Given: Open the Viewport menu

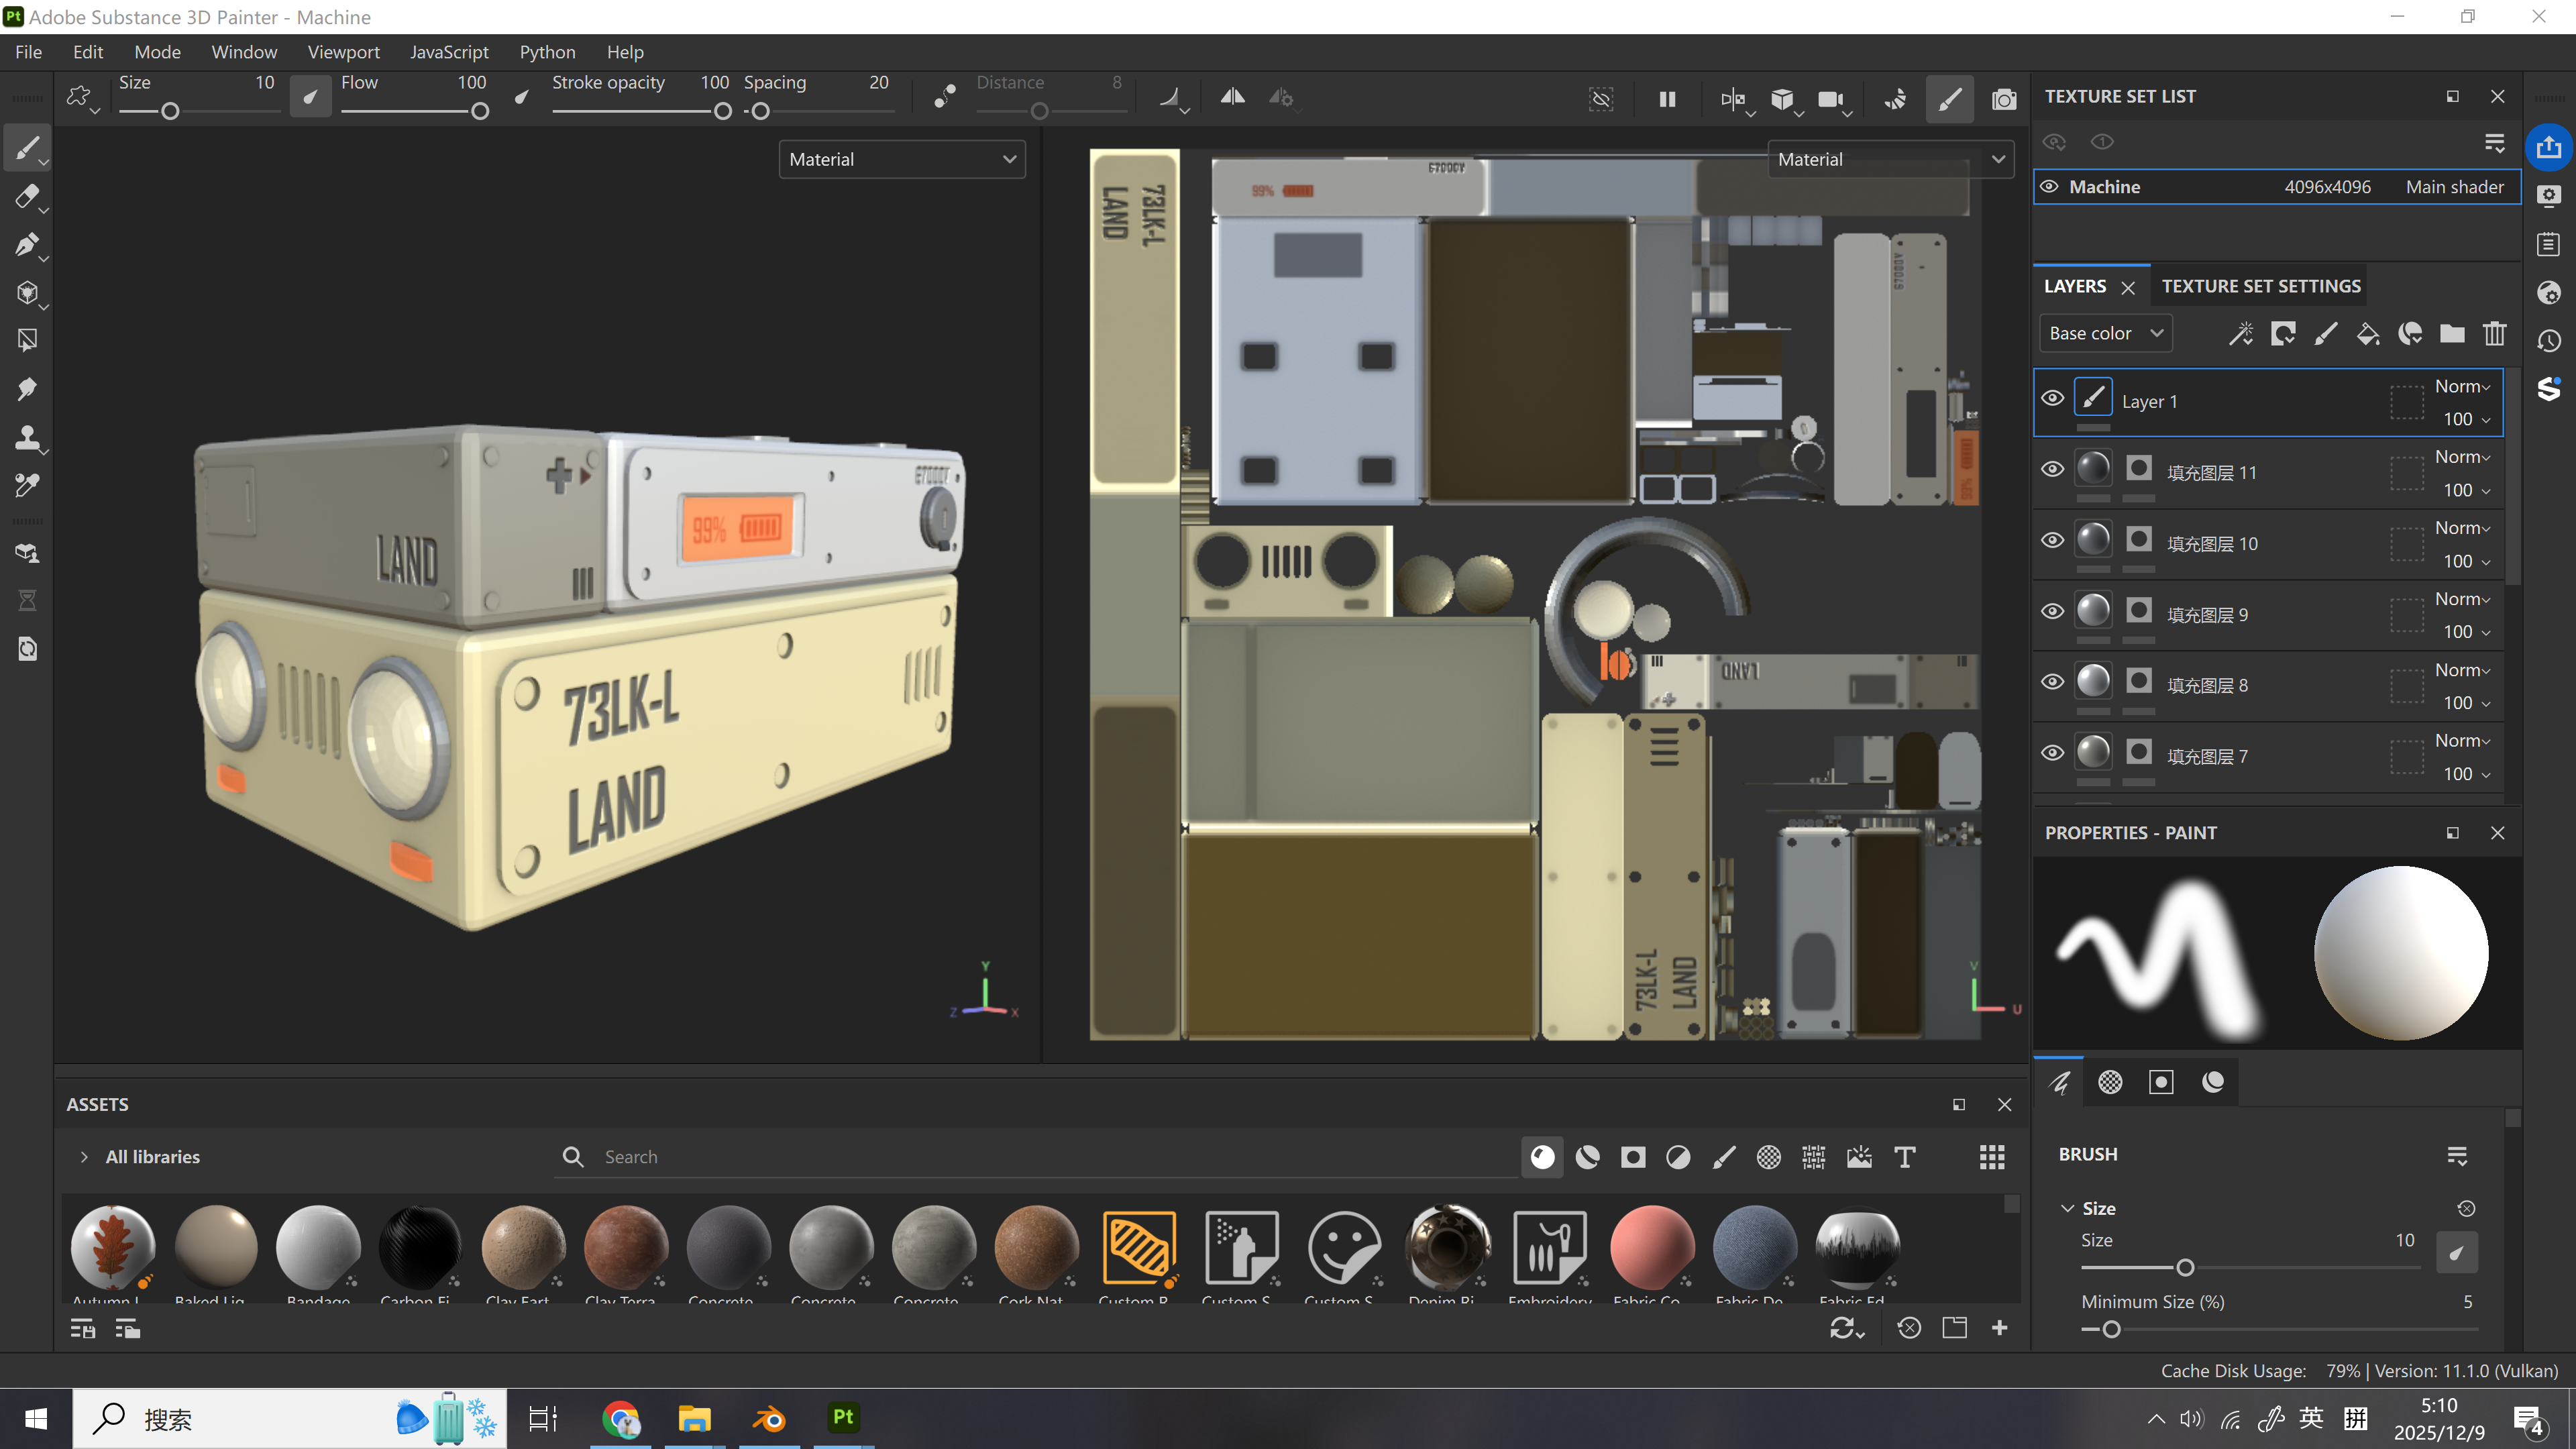Looking at the screenshot, I should 343,52.
